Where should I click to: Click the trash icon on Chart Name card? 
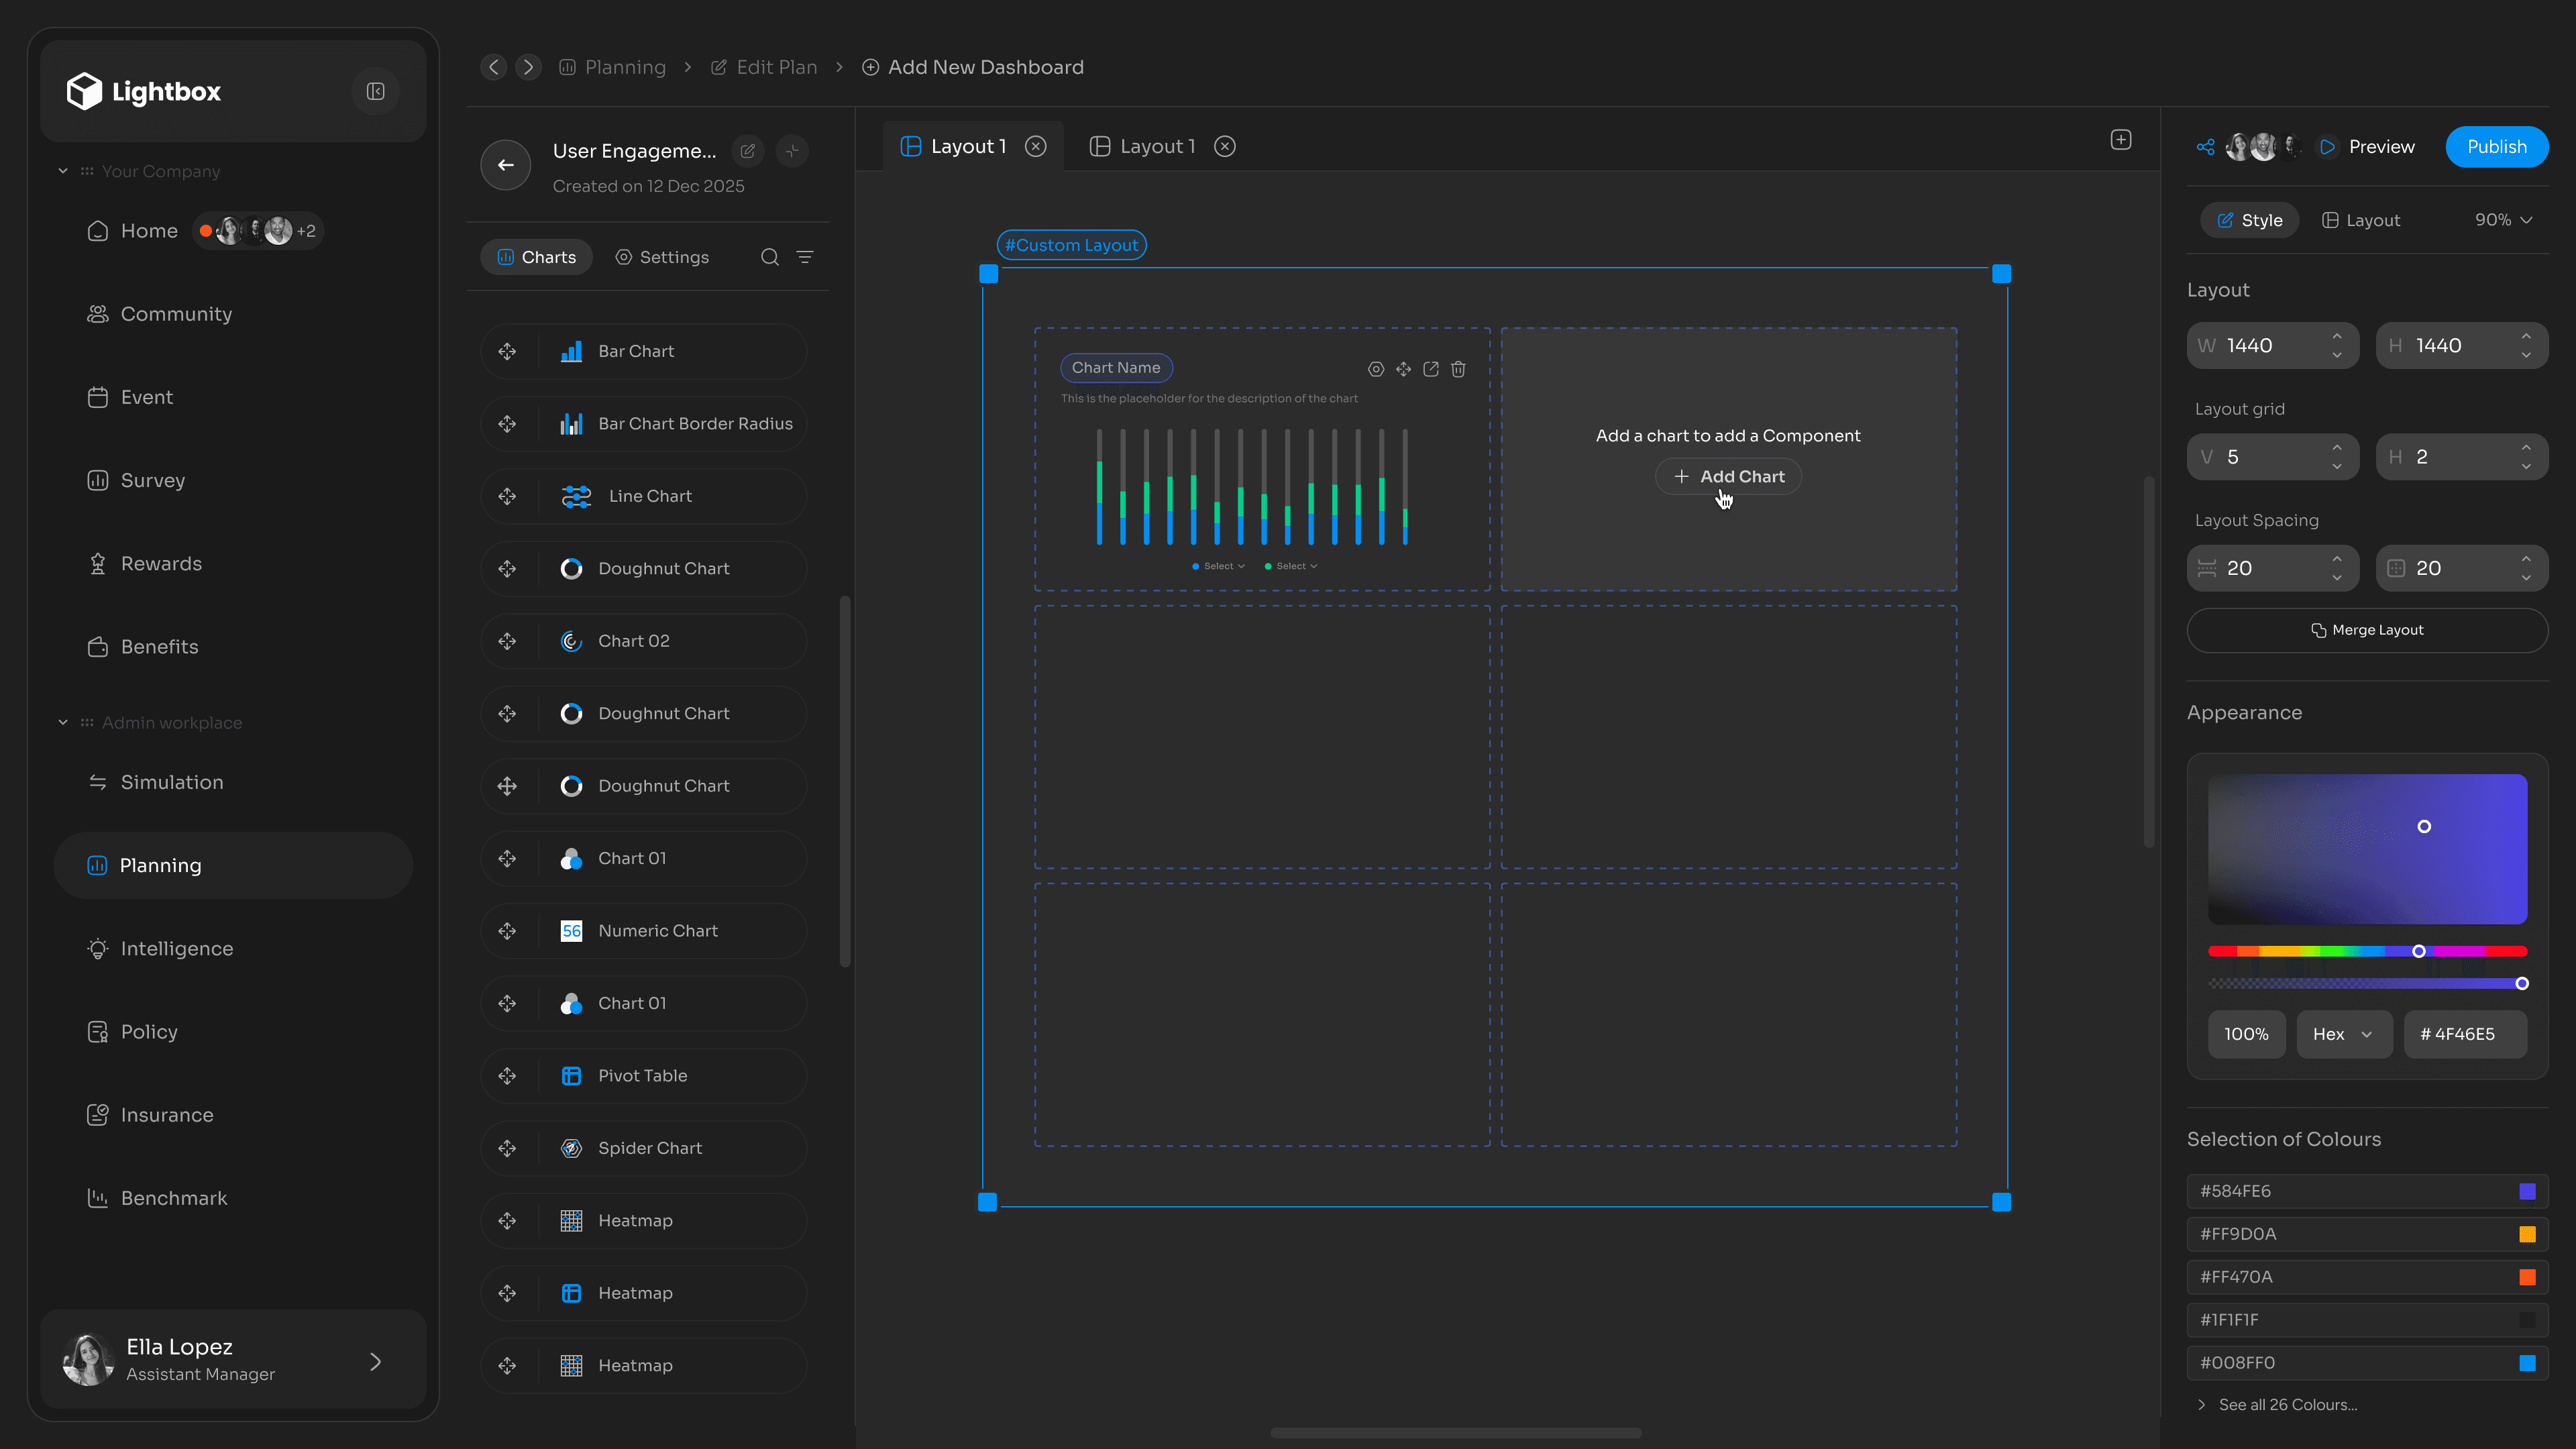tap(1458, 369)
